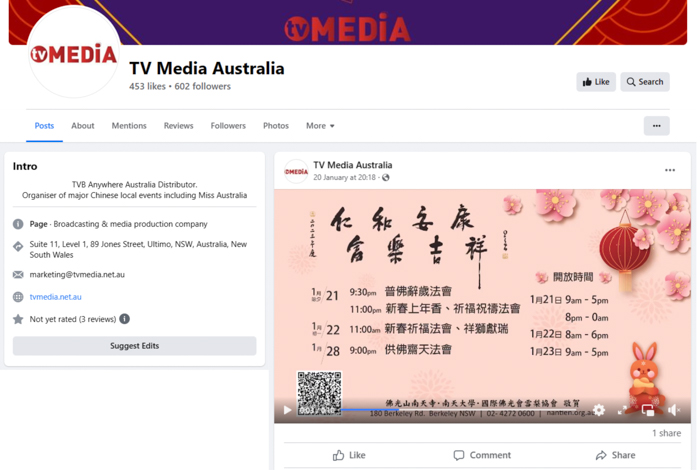This screenshot has height=470, width=700.
Task: Open picture-in-picture for the video
Action: point(648,410)
